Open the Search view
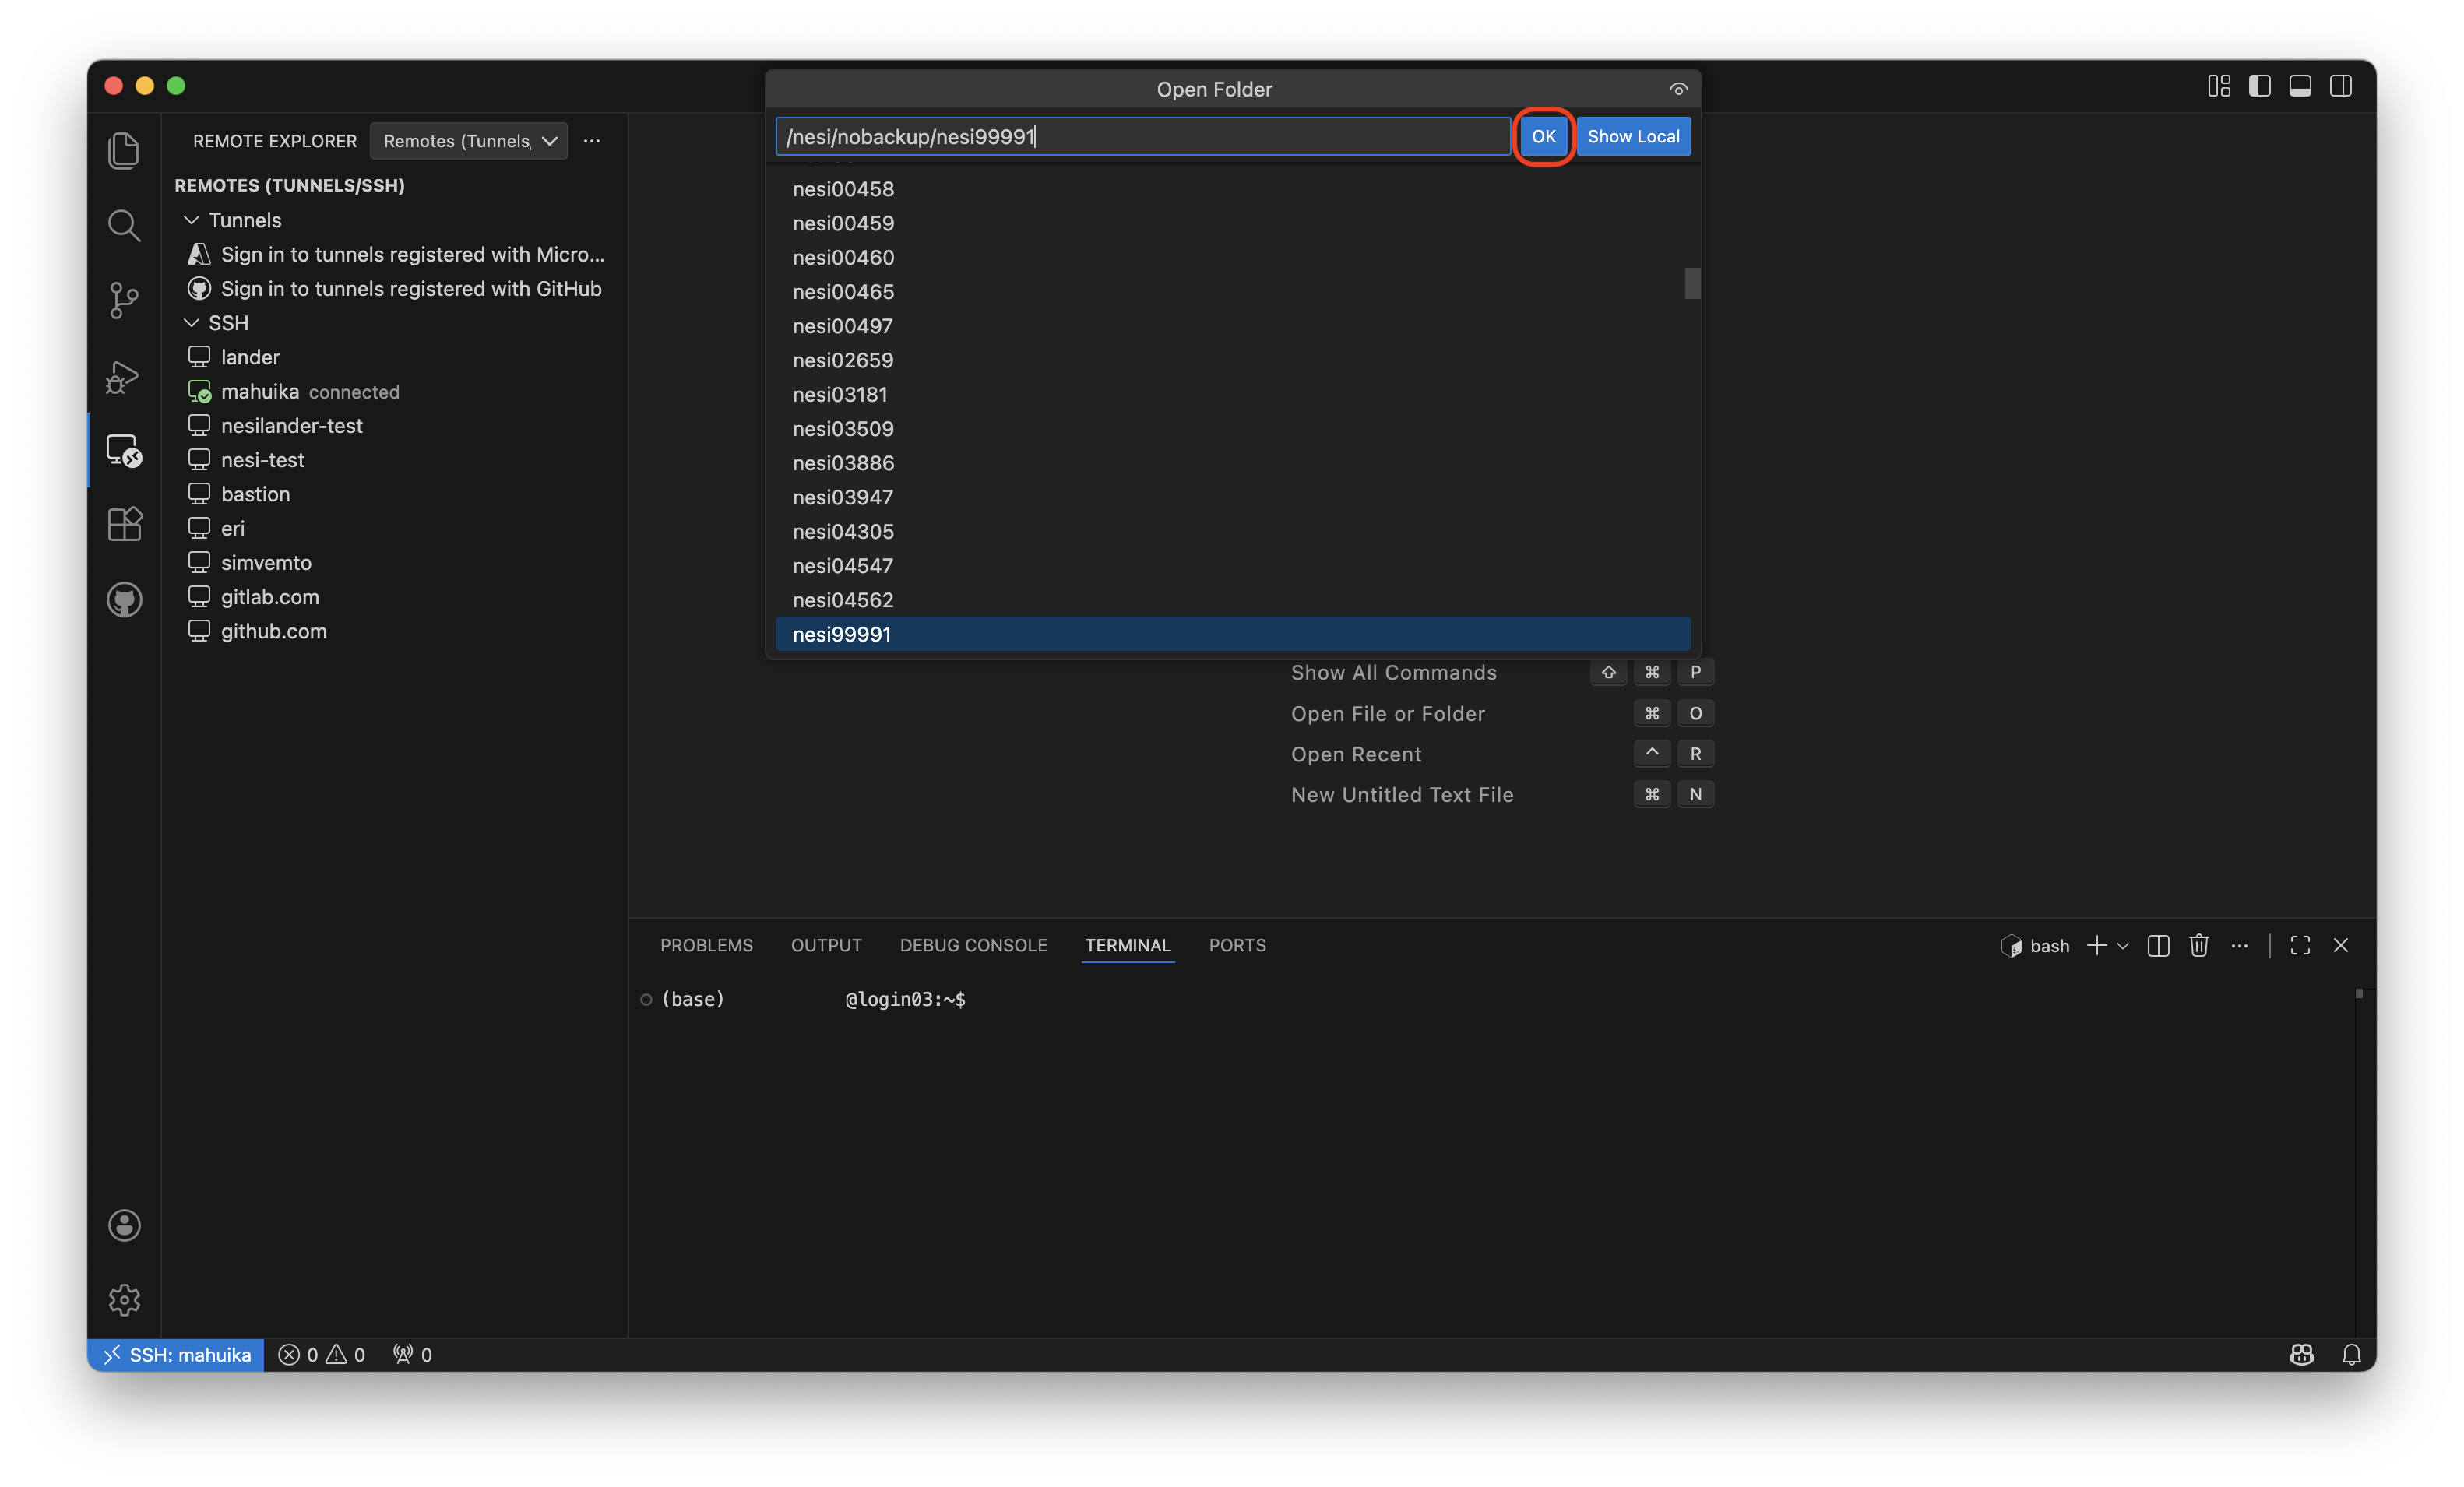 click(124, 225)
